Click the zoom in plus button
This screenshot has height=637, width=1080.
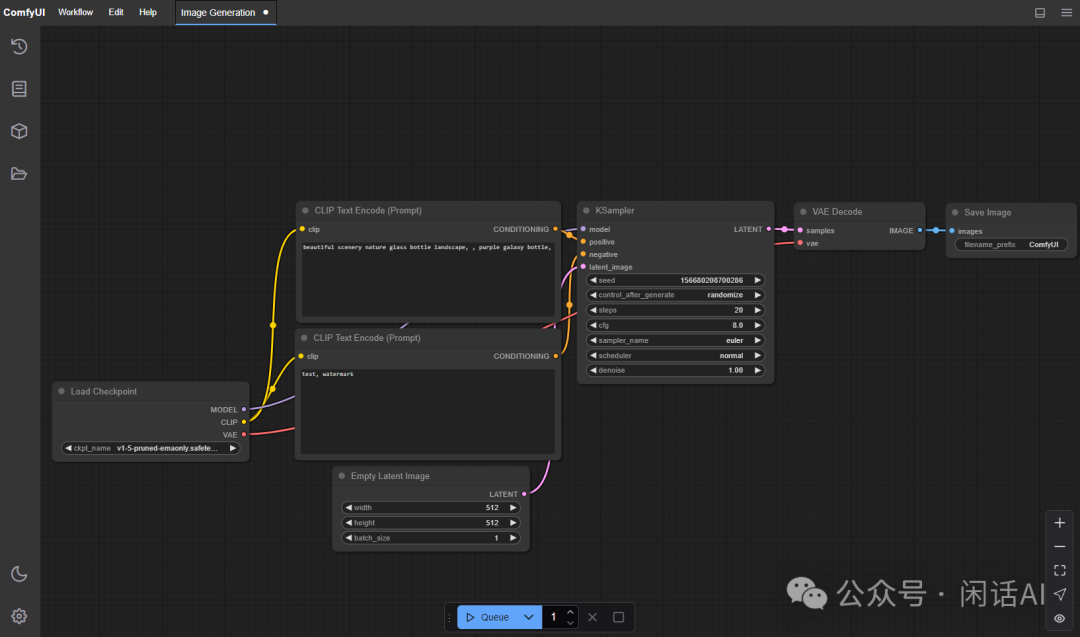1059,523
